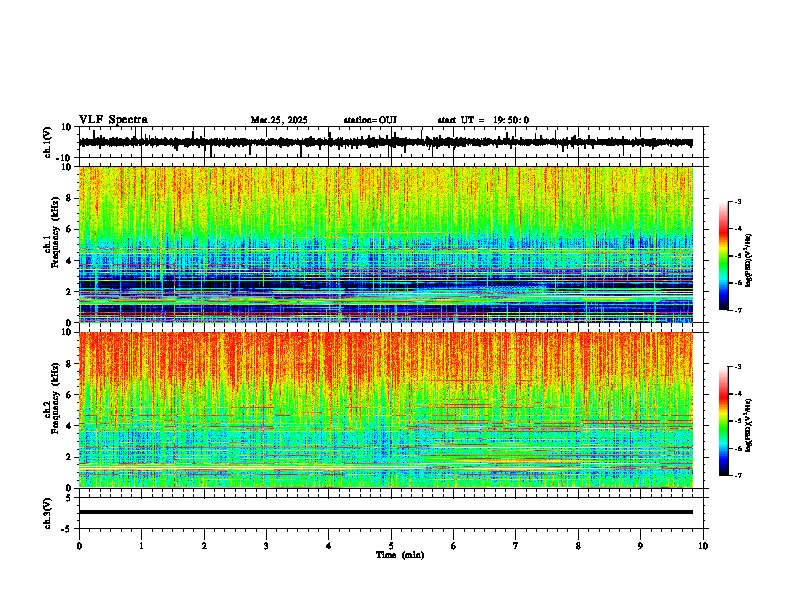
Task: Click the "-7" label on ch.1 color bar
Action: pos(738,310)
